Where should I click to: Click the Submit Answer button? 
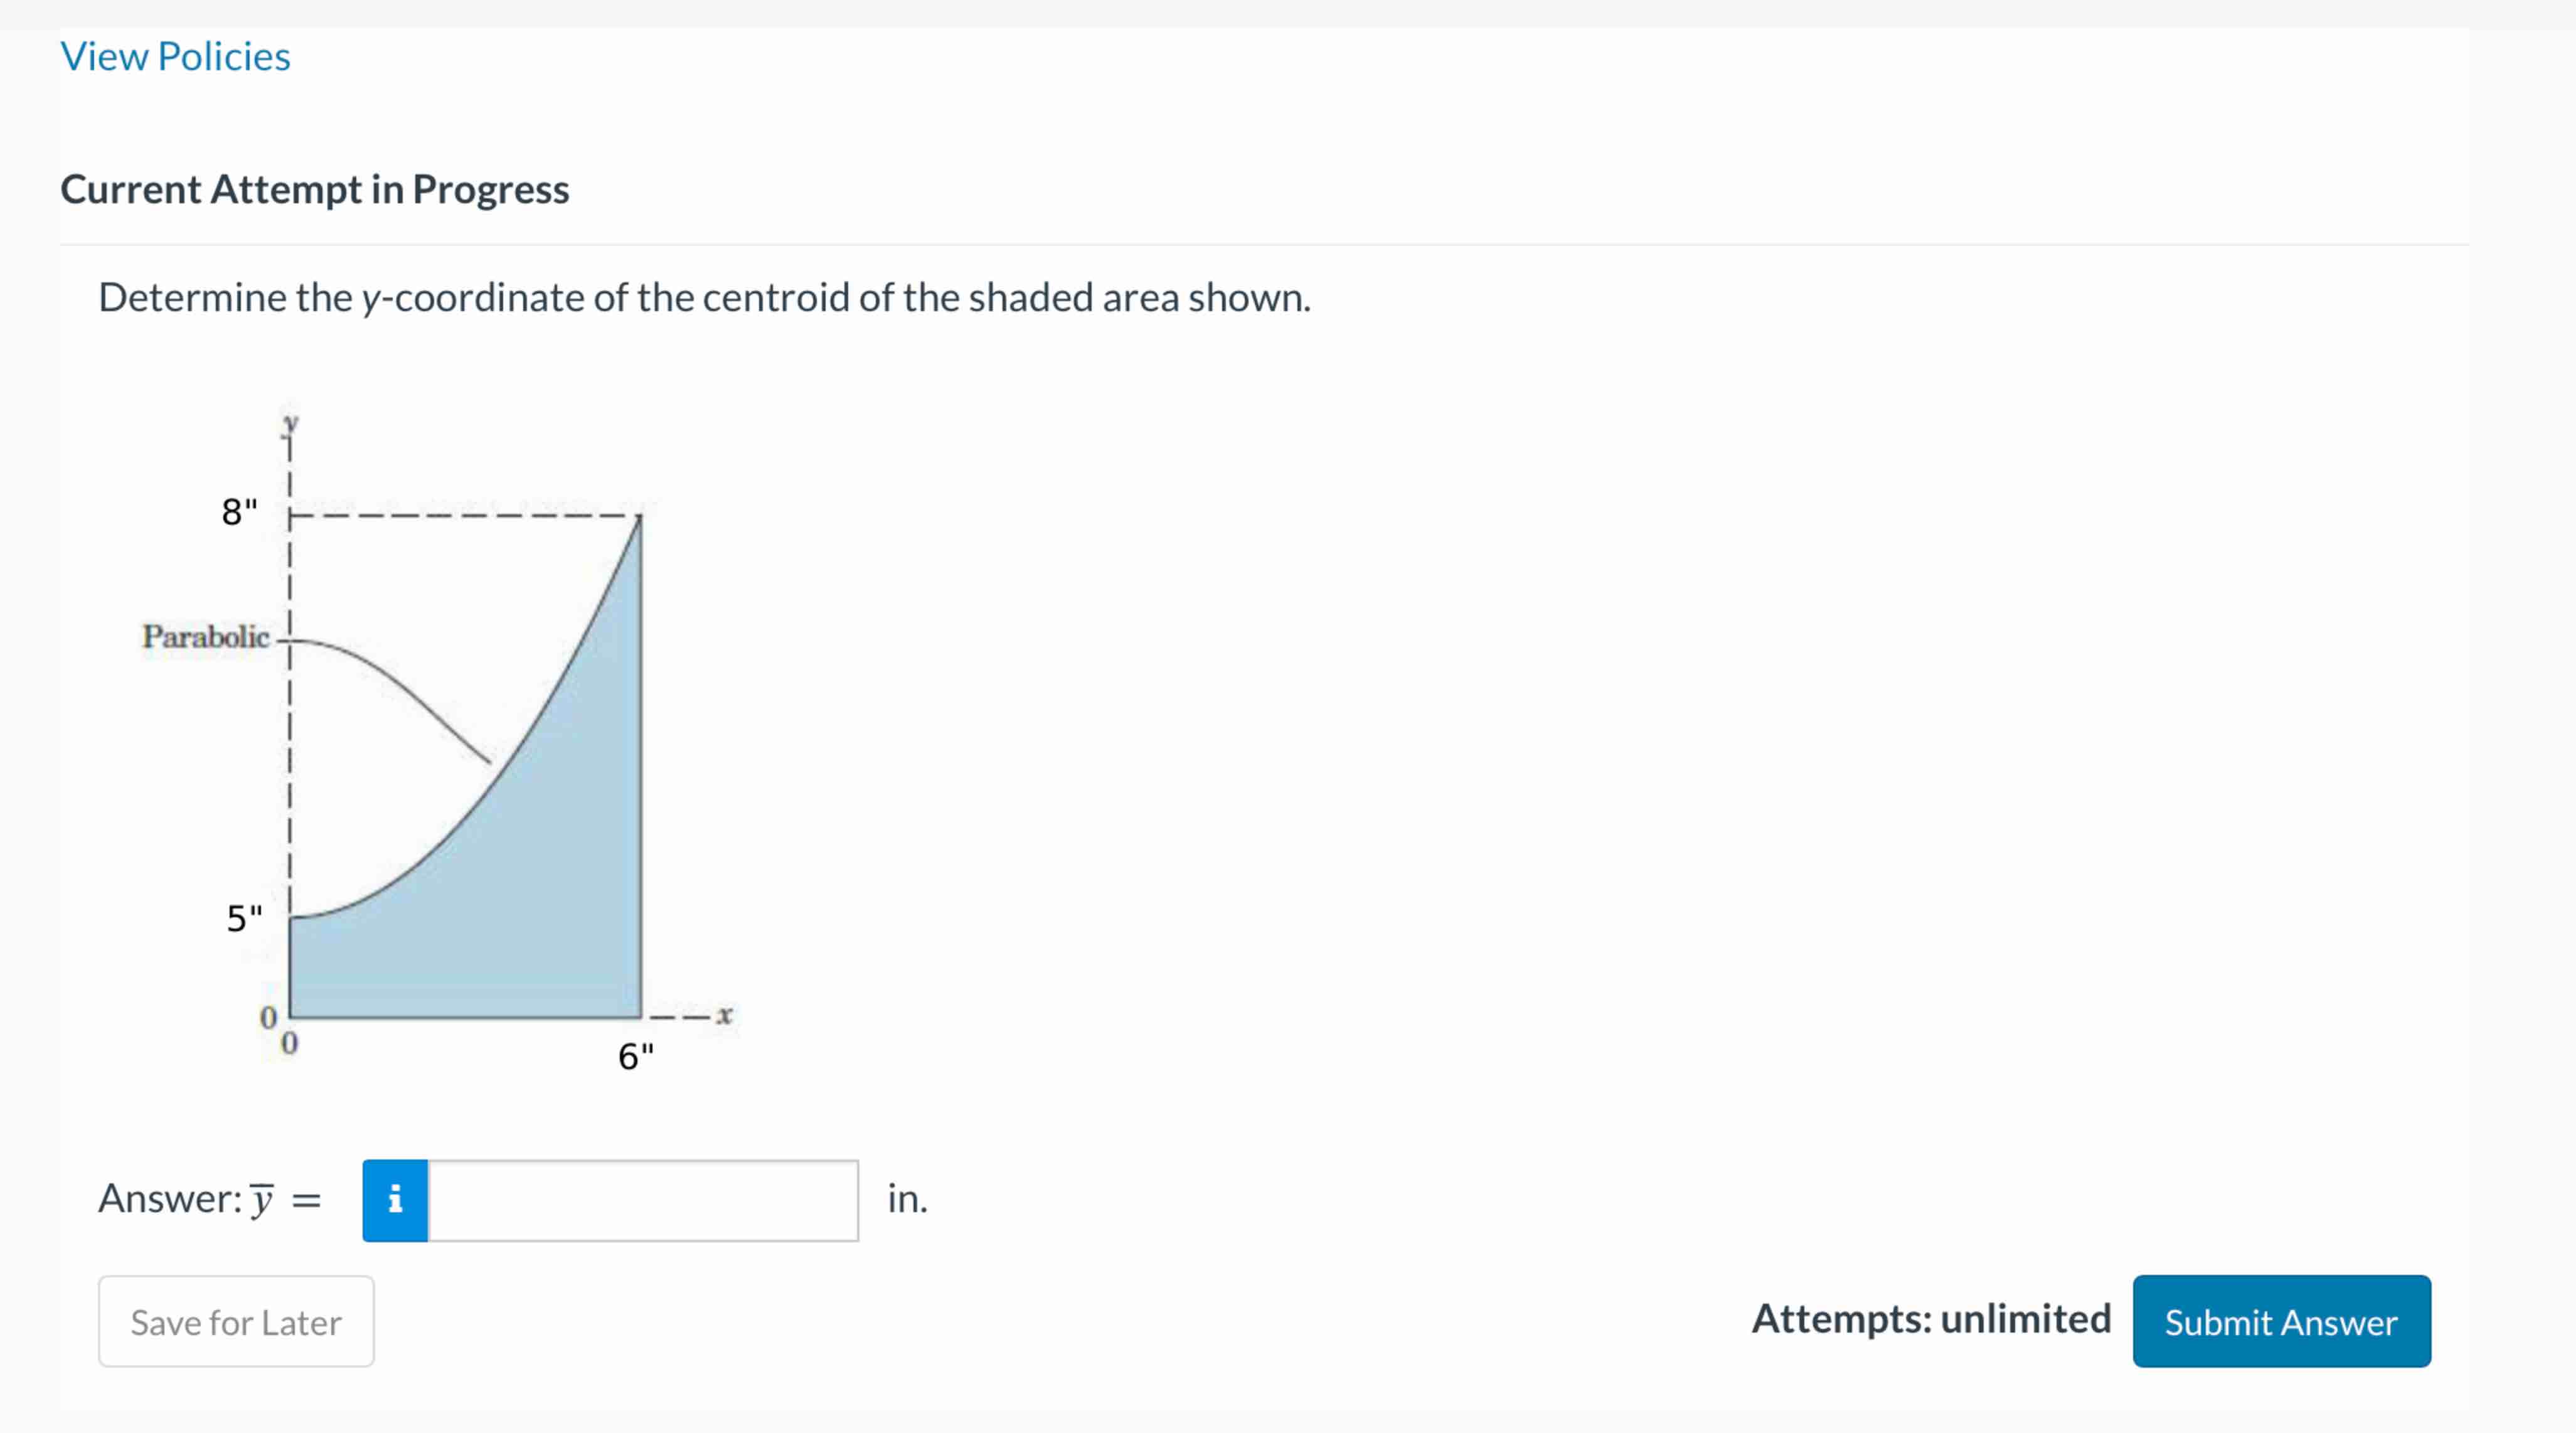point(2281,1321)
